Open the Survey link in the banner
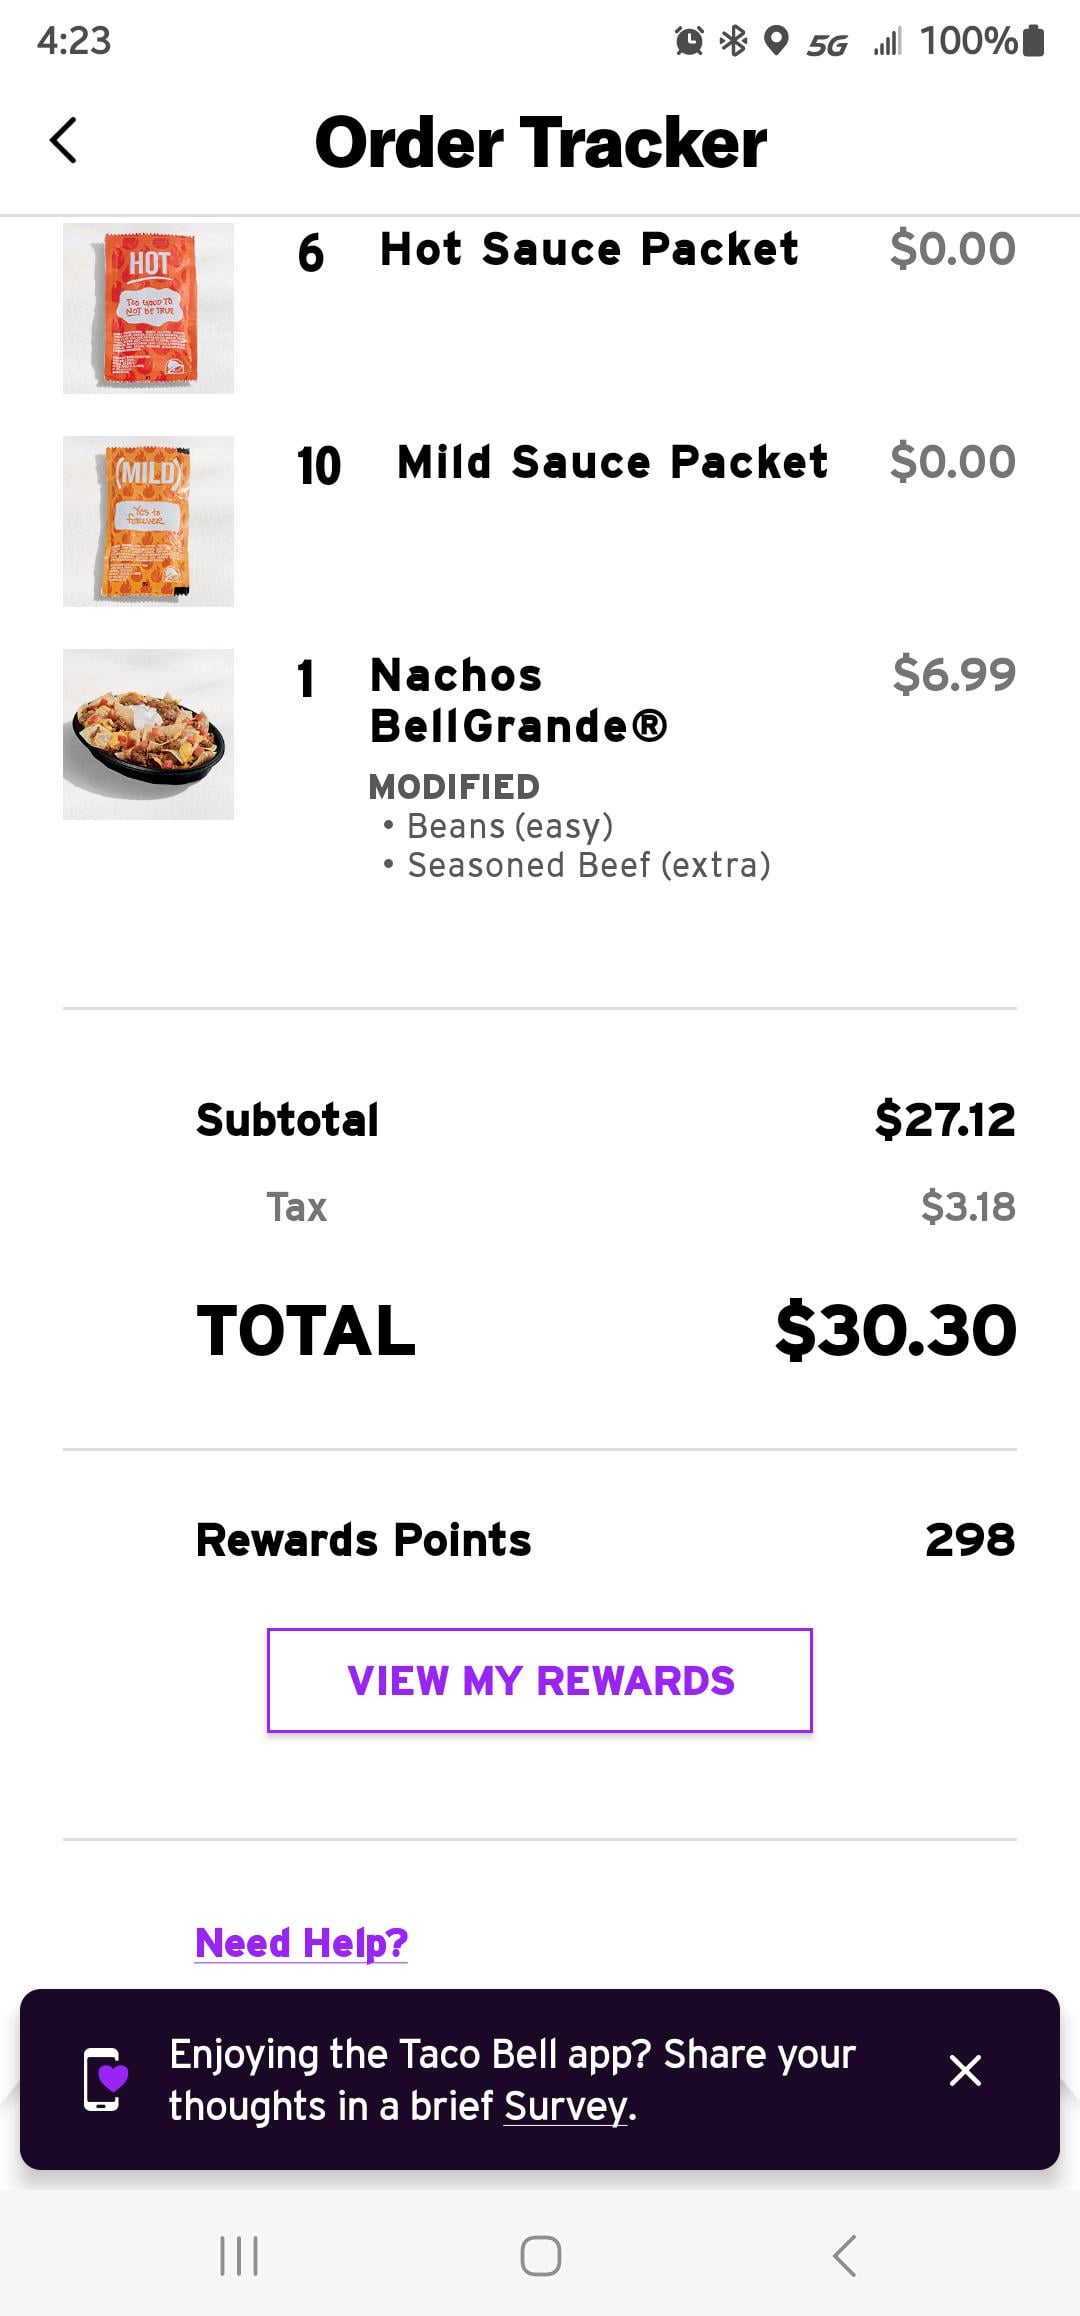 coord(566,2106)
